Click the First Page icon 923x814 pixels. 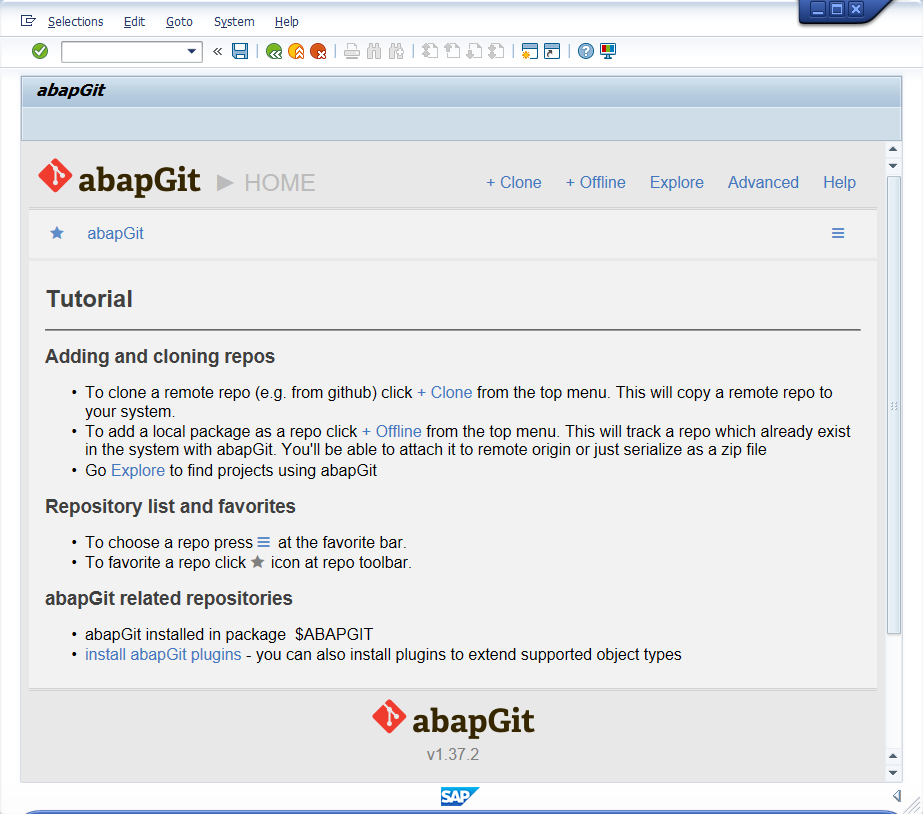[430, 51]
